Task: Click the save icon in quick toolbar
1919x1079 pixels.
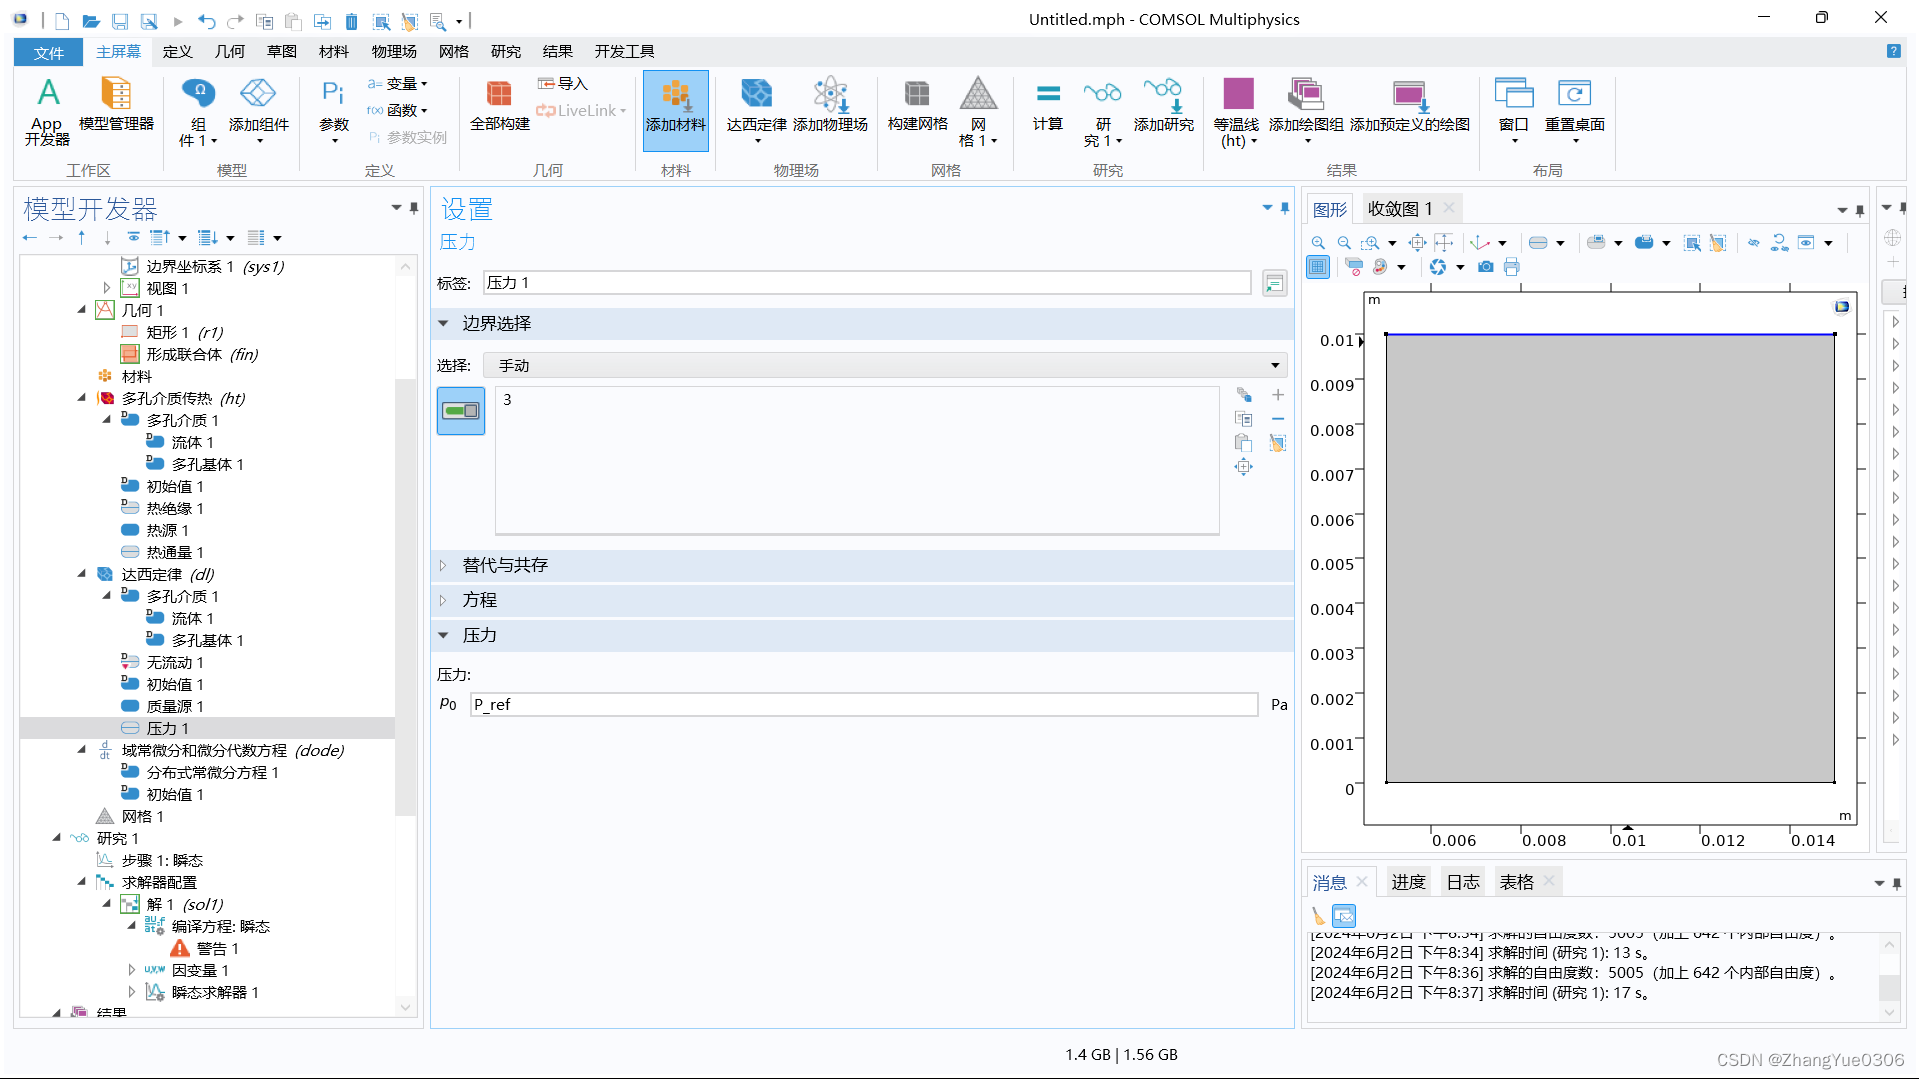Action: pos(120,21)
